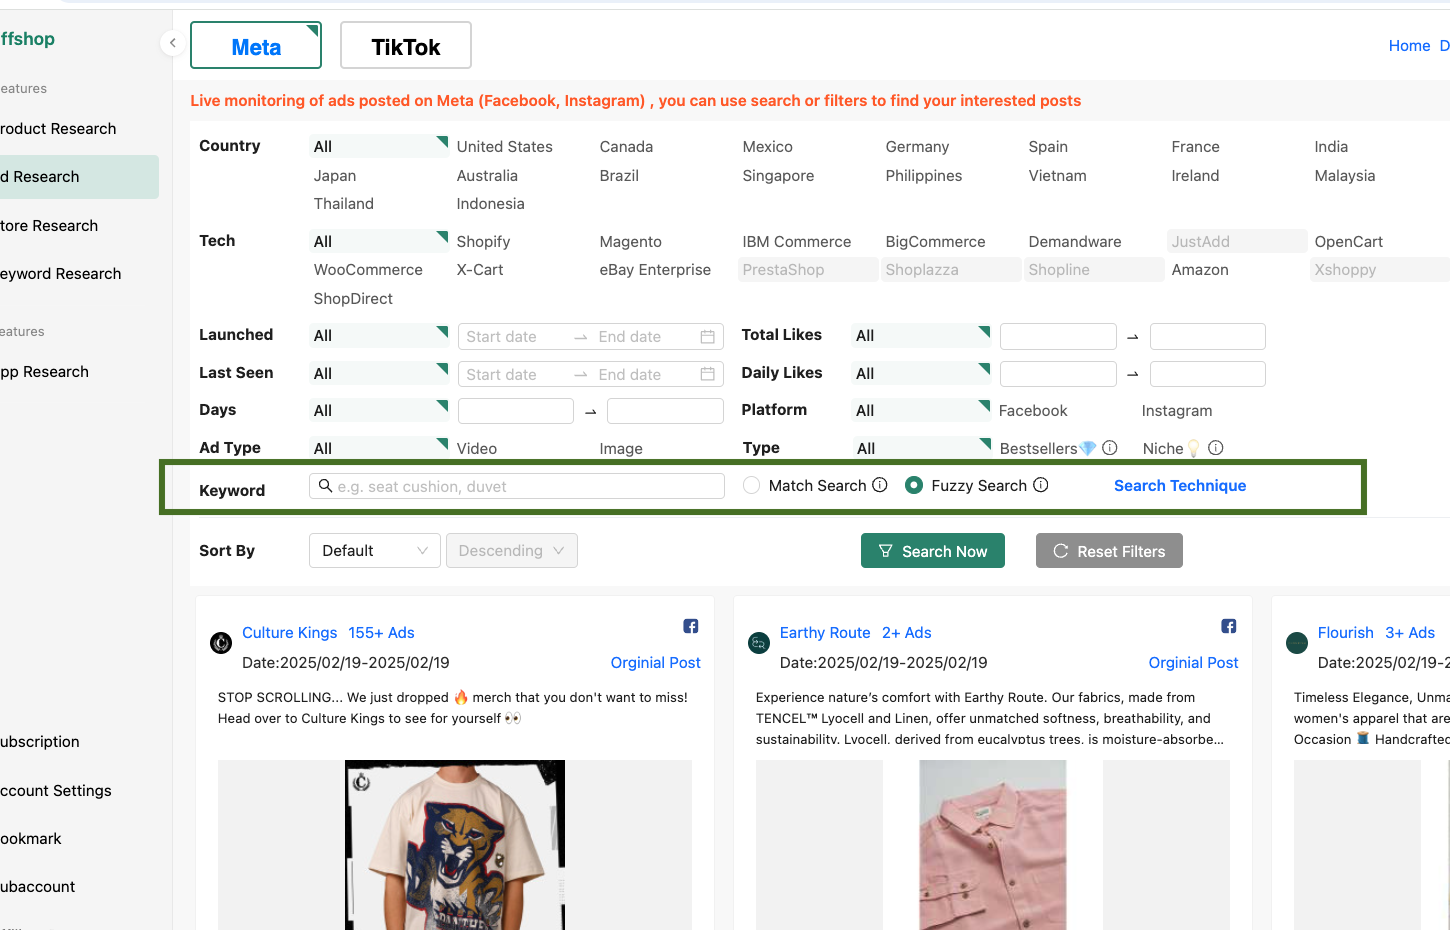Open the Sort By Default dropdown

374,551
